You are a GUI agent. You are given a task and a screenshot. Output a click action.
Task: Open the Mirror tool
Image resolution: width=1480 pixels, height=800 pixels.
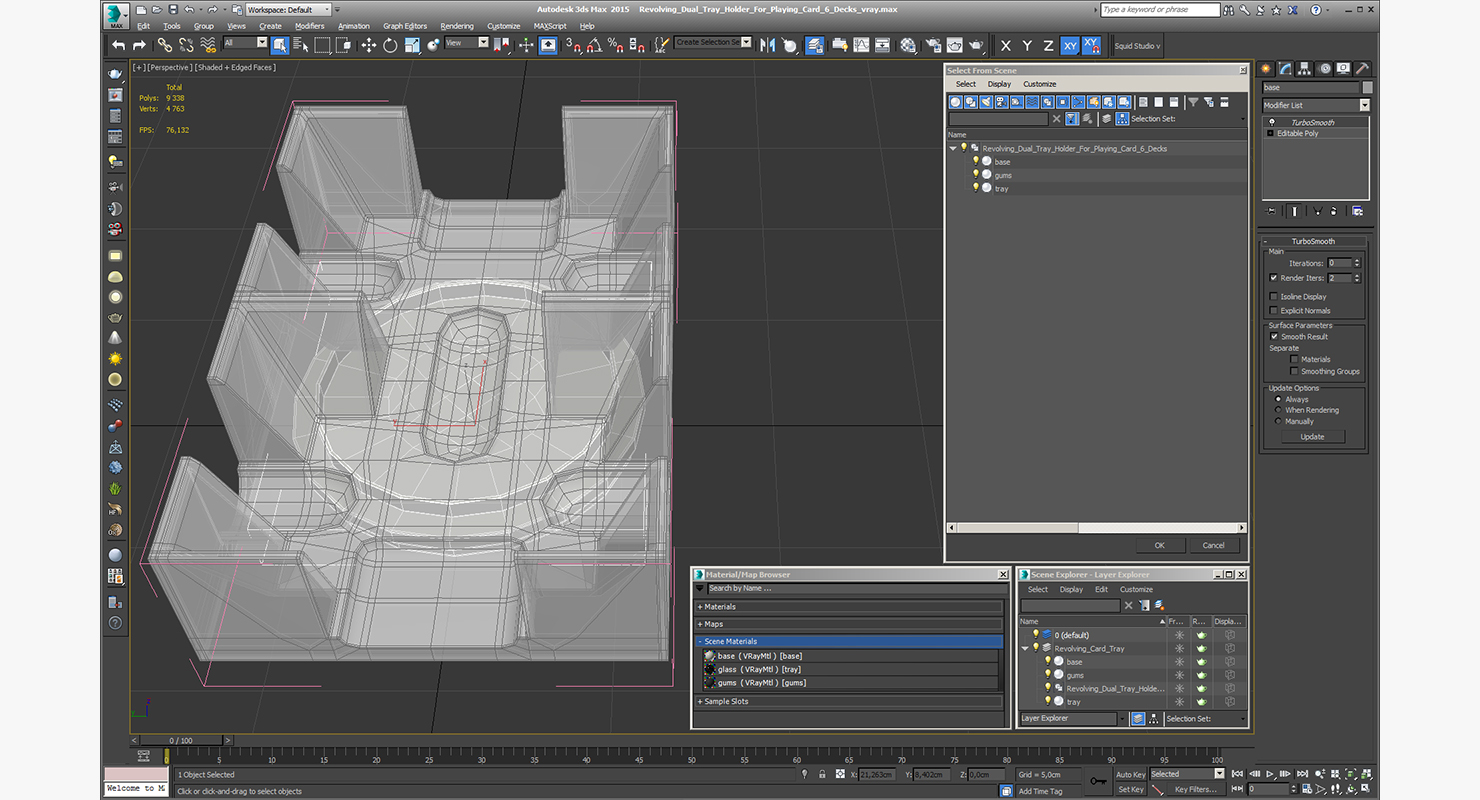768,45
